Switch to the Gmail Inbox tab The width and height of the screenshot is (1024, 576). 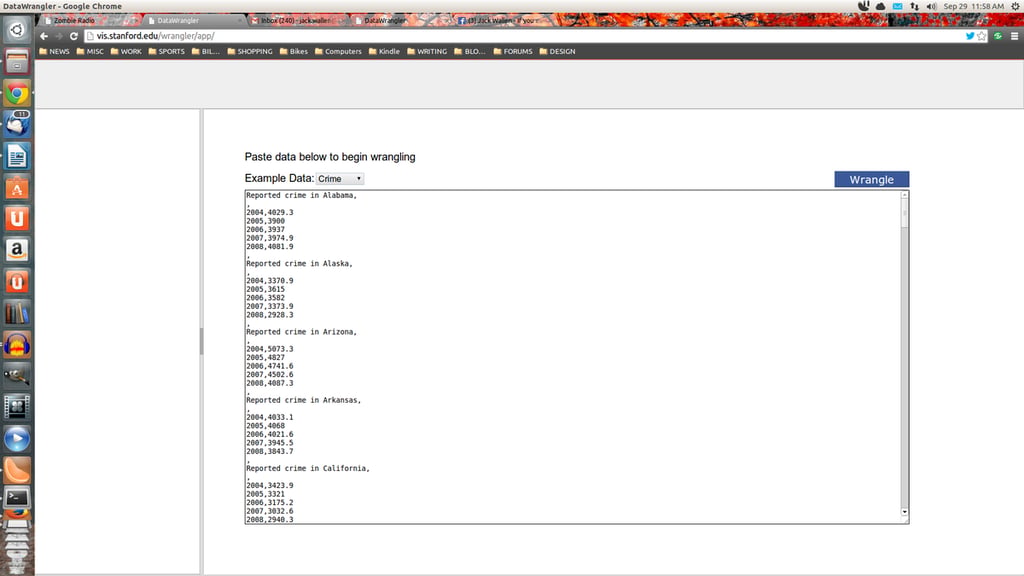(x=295, y=20)
